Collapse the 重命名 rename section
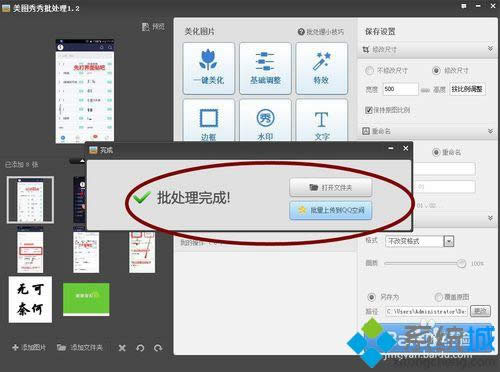The image size is (500, 372). pos(490,131)
